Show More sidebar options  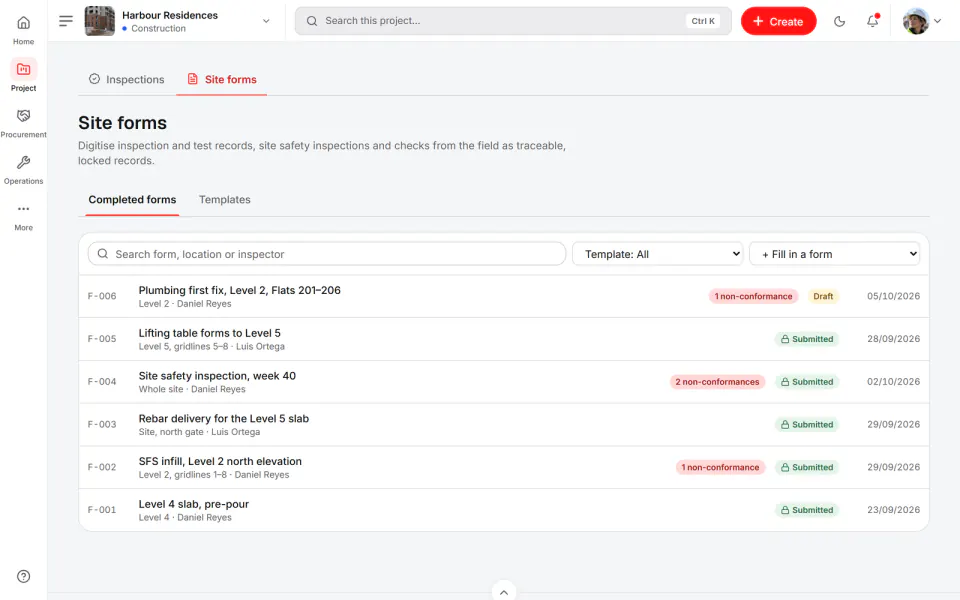pos(23,216)
